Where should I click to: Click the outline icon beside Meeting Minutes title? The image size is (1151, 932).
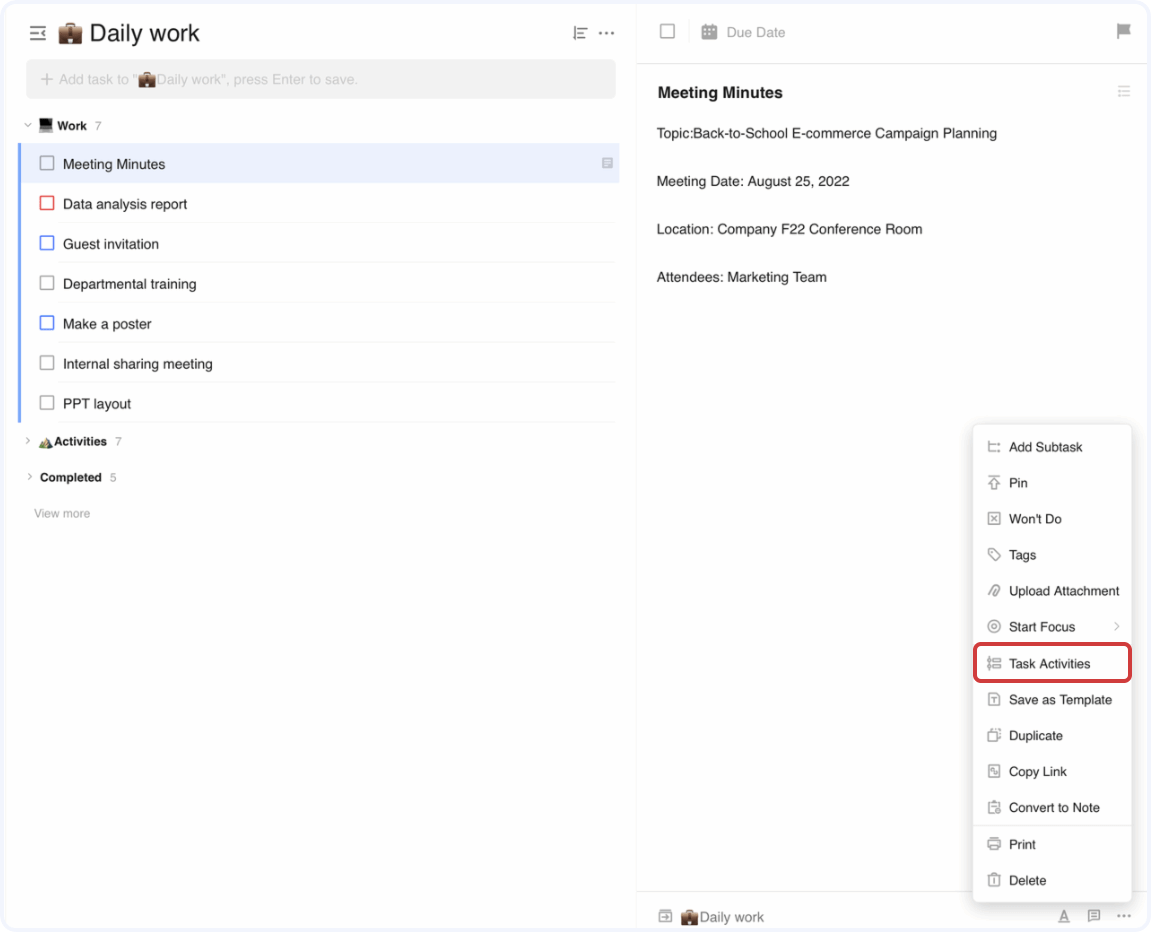[1124, 92]
